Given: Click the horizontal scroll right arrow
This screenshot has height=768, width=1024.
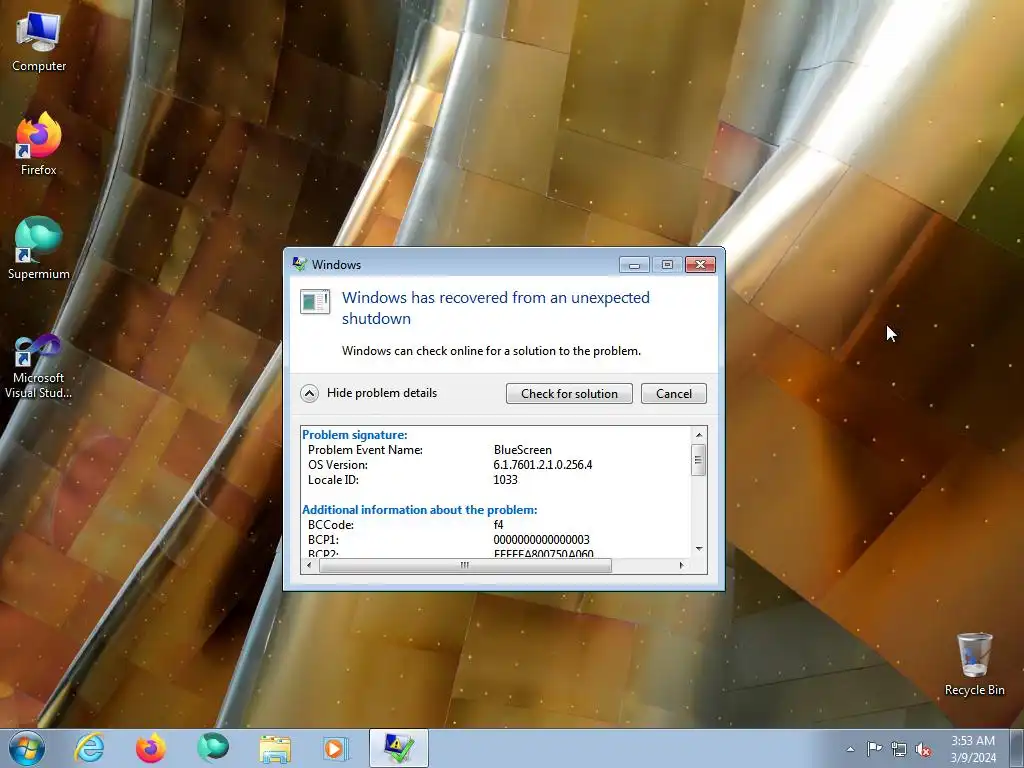Looking at the screenshot, I should point(682,566).
